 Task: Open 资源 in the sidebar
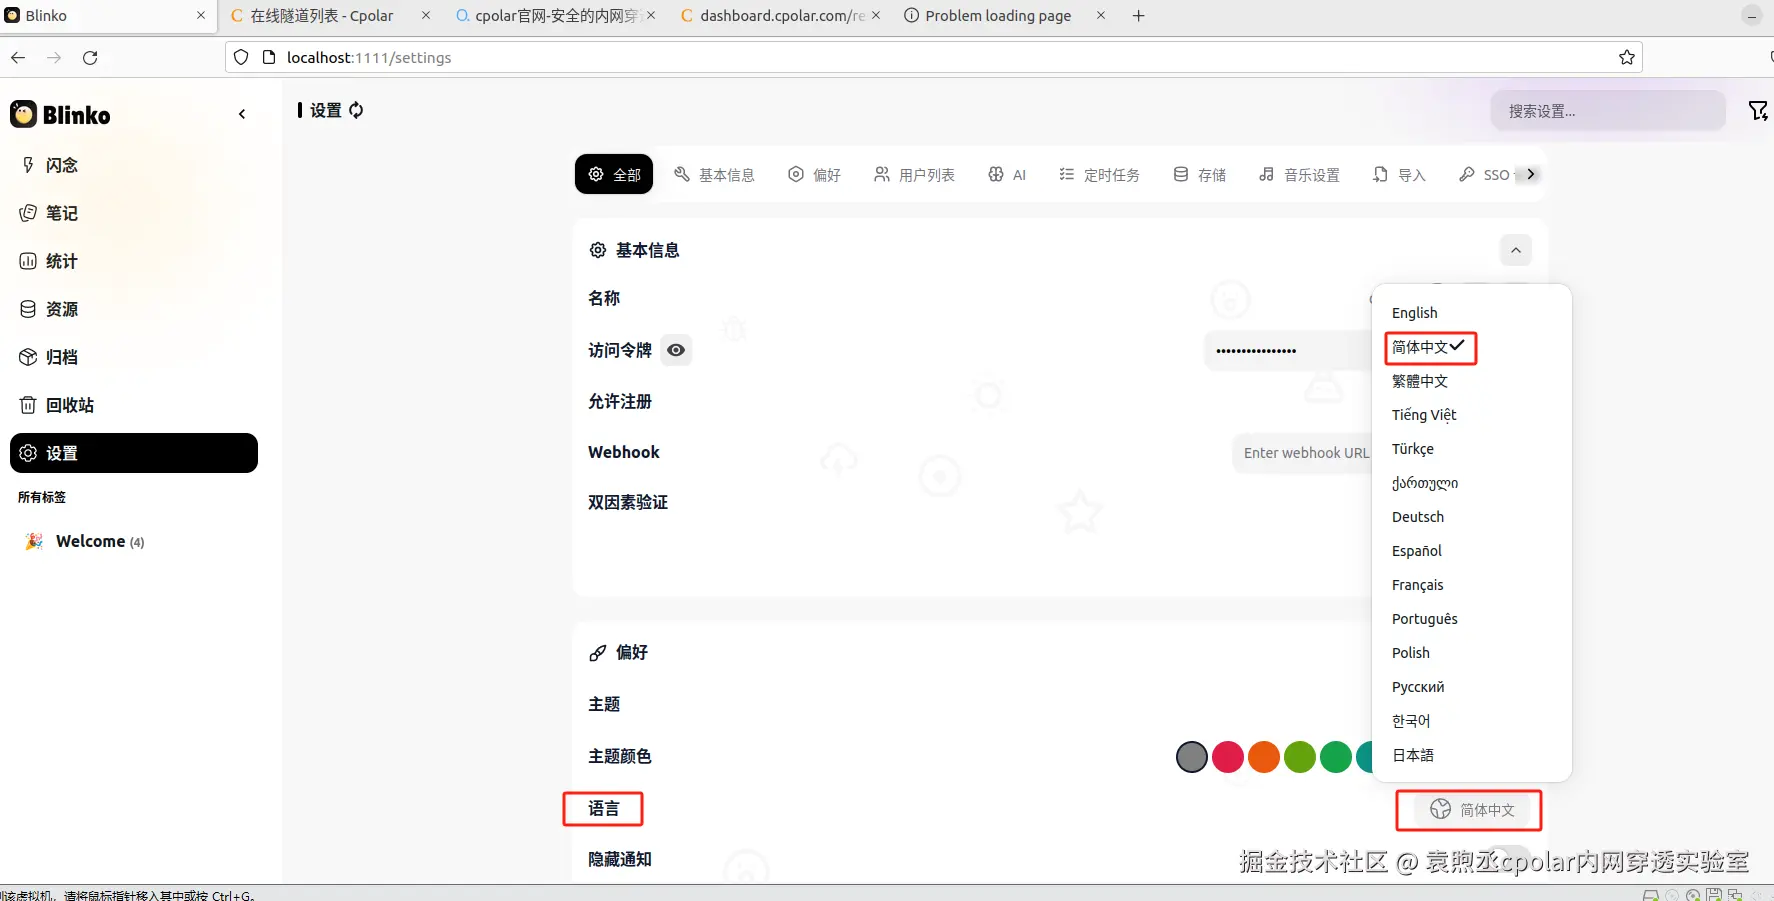pyautogui.click(x=134, y=309)
